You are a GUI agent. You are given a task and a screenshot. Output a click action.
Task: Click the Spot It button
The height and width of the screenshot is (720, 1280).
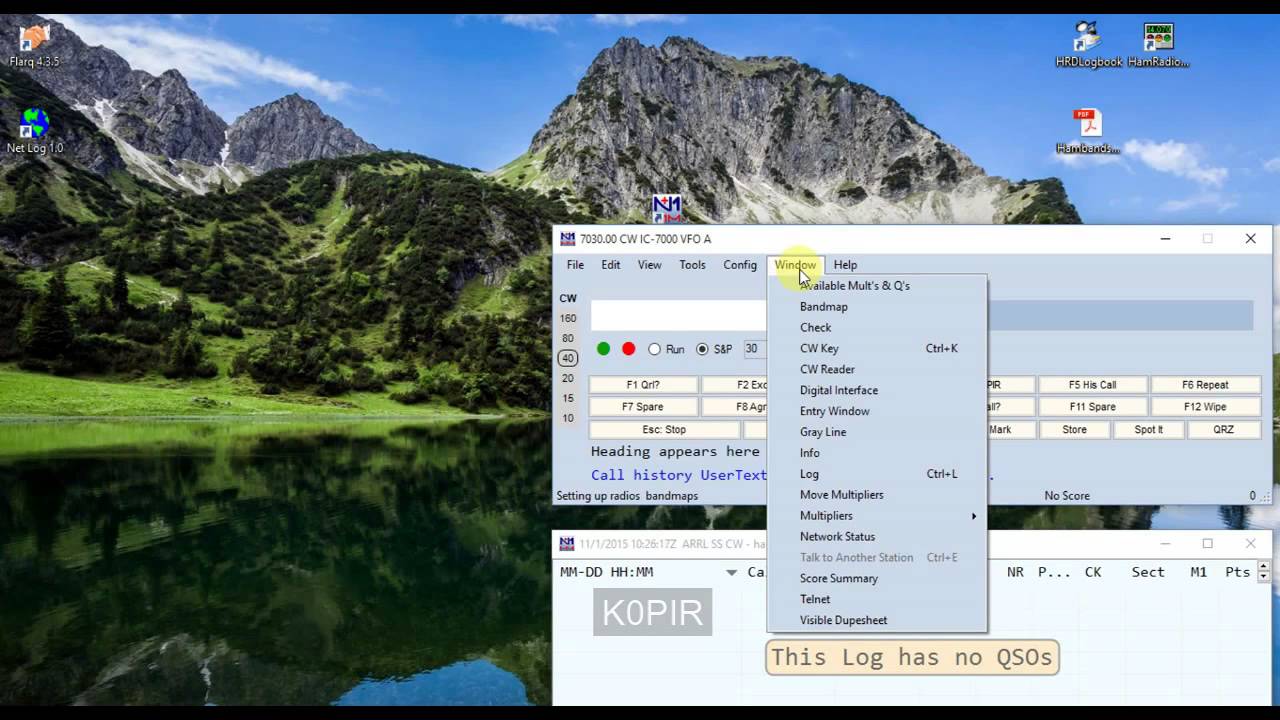tap(1149, 430)
